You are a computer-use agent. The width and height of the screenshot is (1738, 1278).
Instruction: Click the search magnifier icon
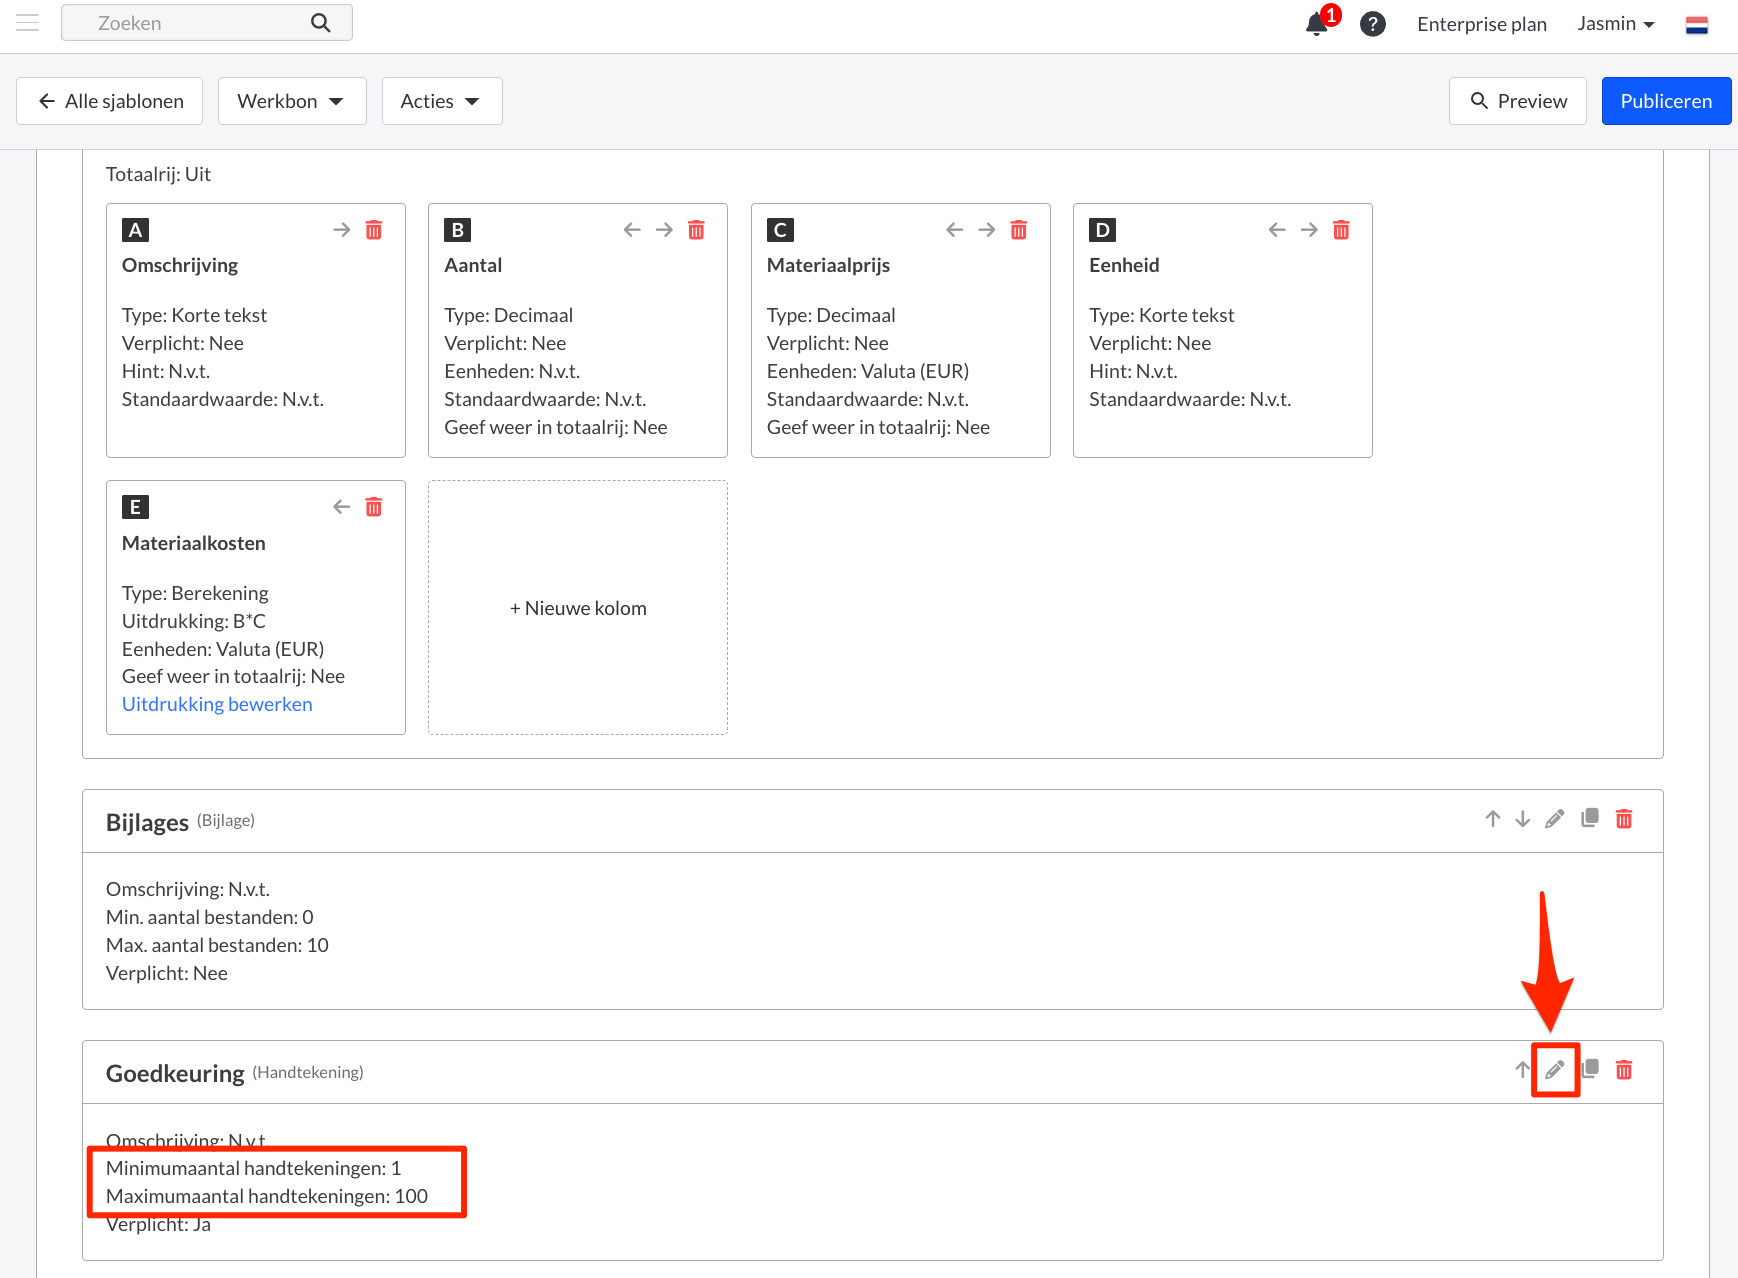320,22
